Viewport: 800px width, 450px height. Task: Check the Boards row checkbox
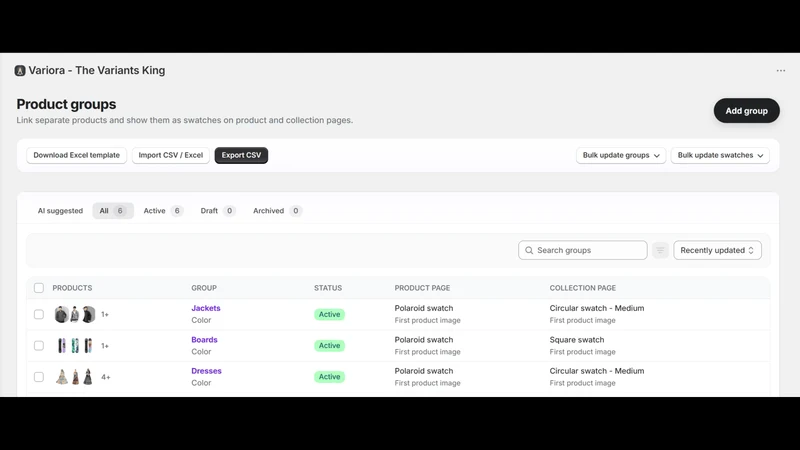(x=39, y=345)
